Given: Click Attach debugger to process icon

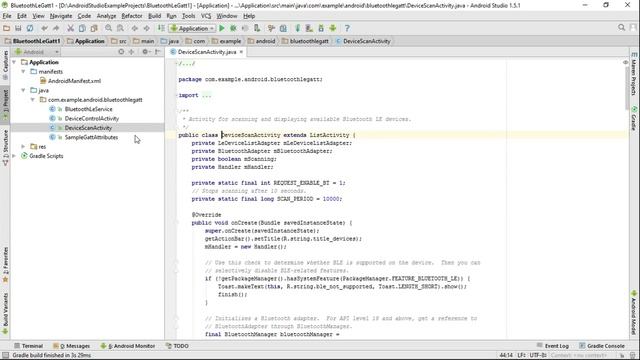Looking at the screenshot, I should point(257,28).
